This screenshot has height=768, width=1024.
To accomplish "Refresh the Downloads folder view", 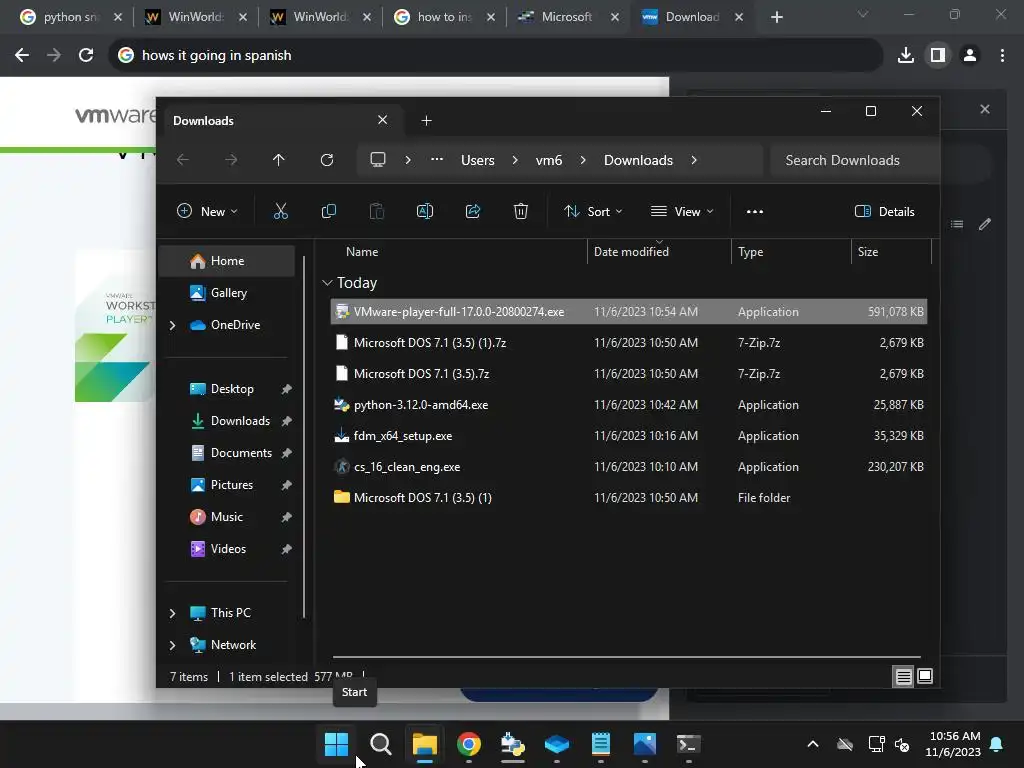I will (327, 160).
